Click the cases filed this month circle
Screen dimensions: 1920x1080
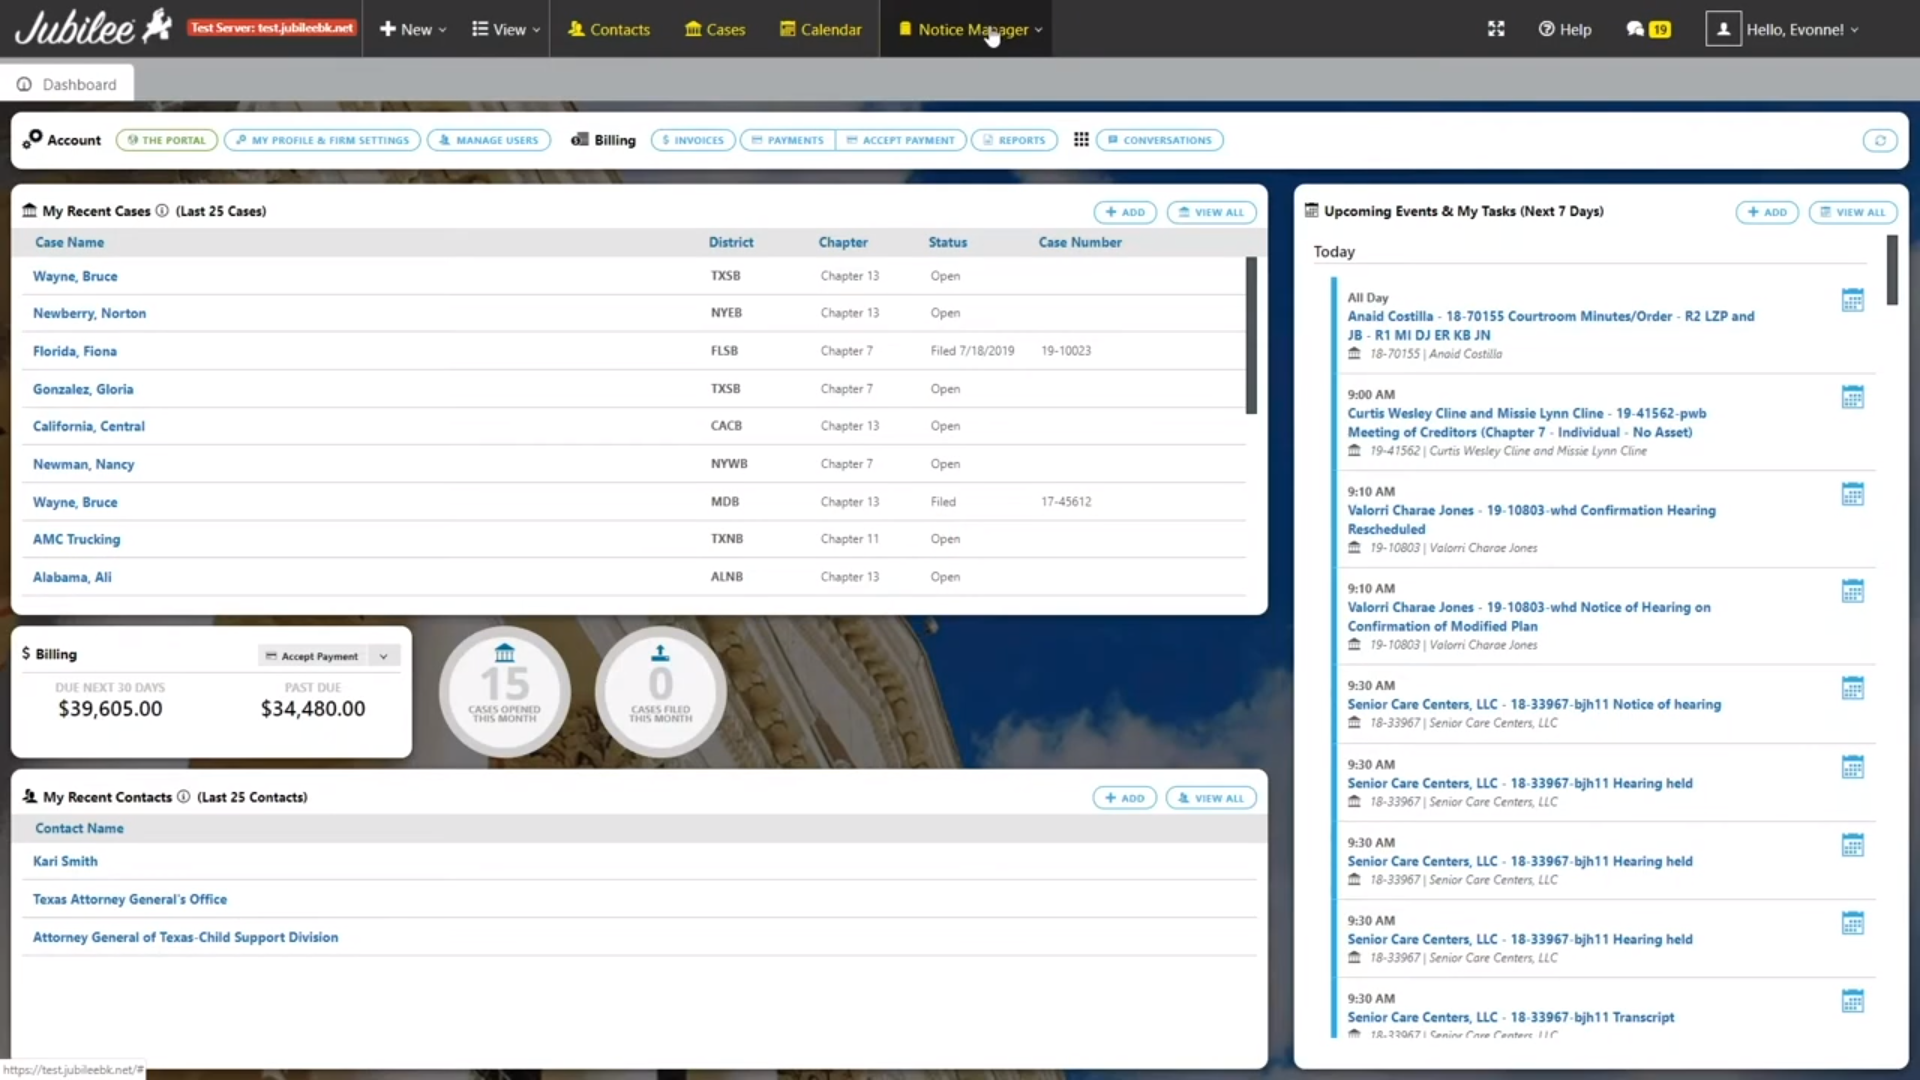pyautogui.click(x=660, y=691)
